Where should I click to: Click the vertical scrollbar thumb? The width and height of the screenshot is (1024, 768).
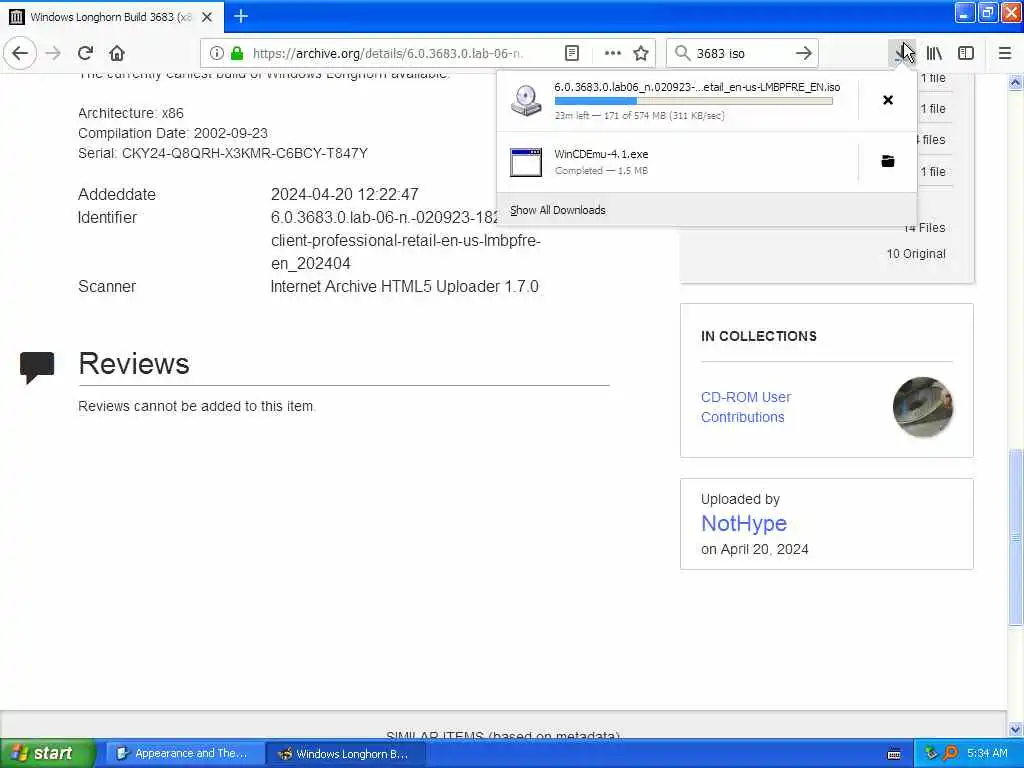[1015, 537]
